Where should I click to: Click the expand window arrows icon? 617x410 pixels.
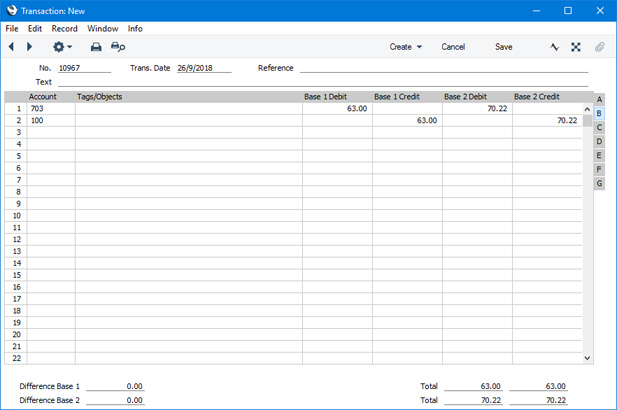pos(576,47)
